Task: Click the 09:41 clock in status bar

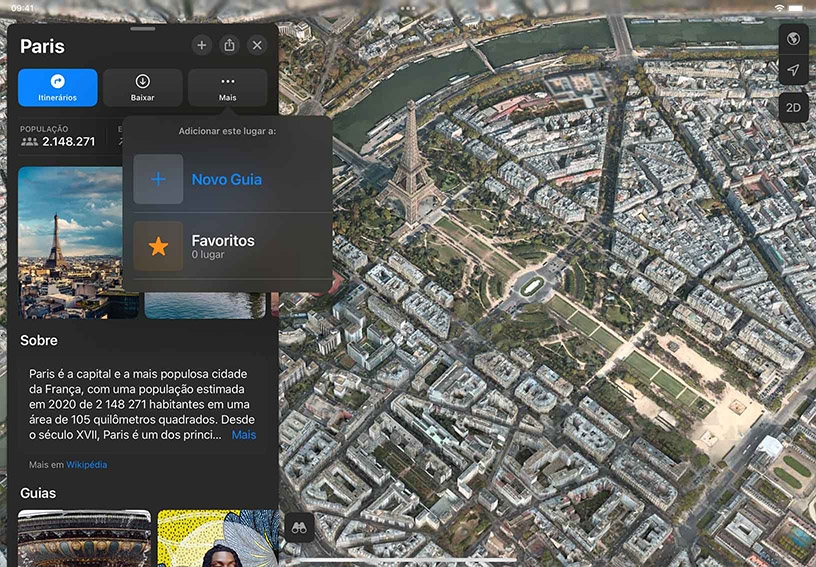Action: [22, 8]
